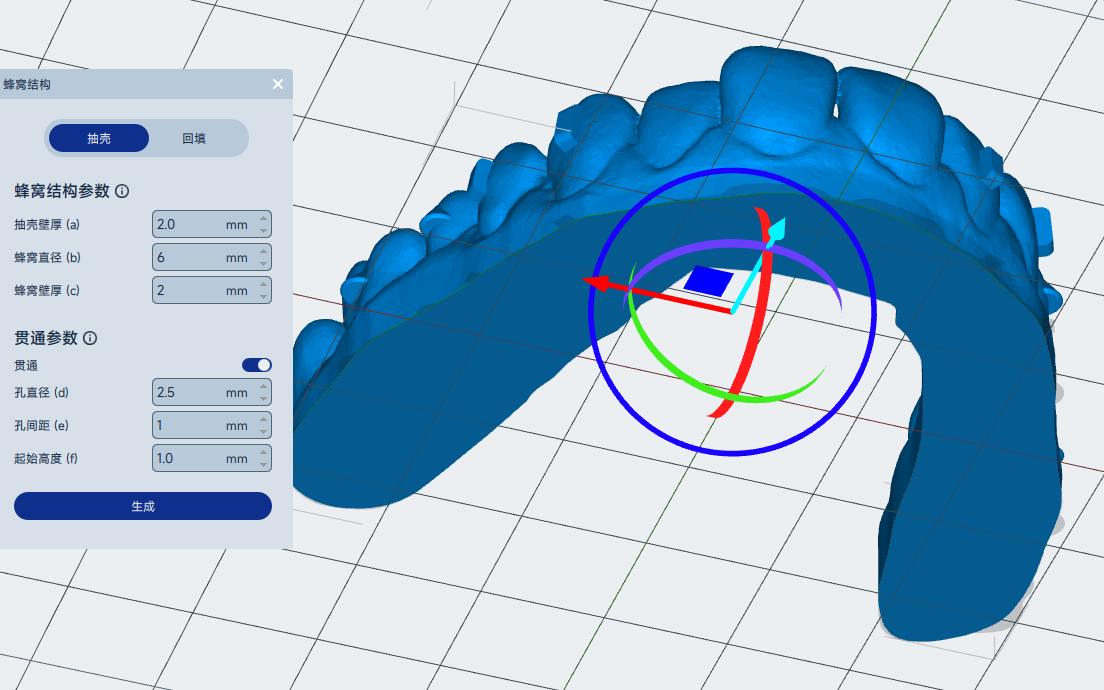Decrease 孔间距 (e) with down arrow

click(263, 432)
